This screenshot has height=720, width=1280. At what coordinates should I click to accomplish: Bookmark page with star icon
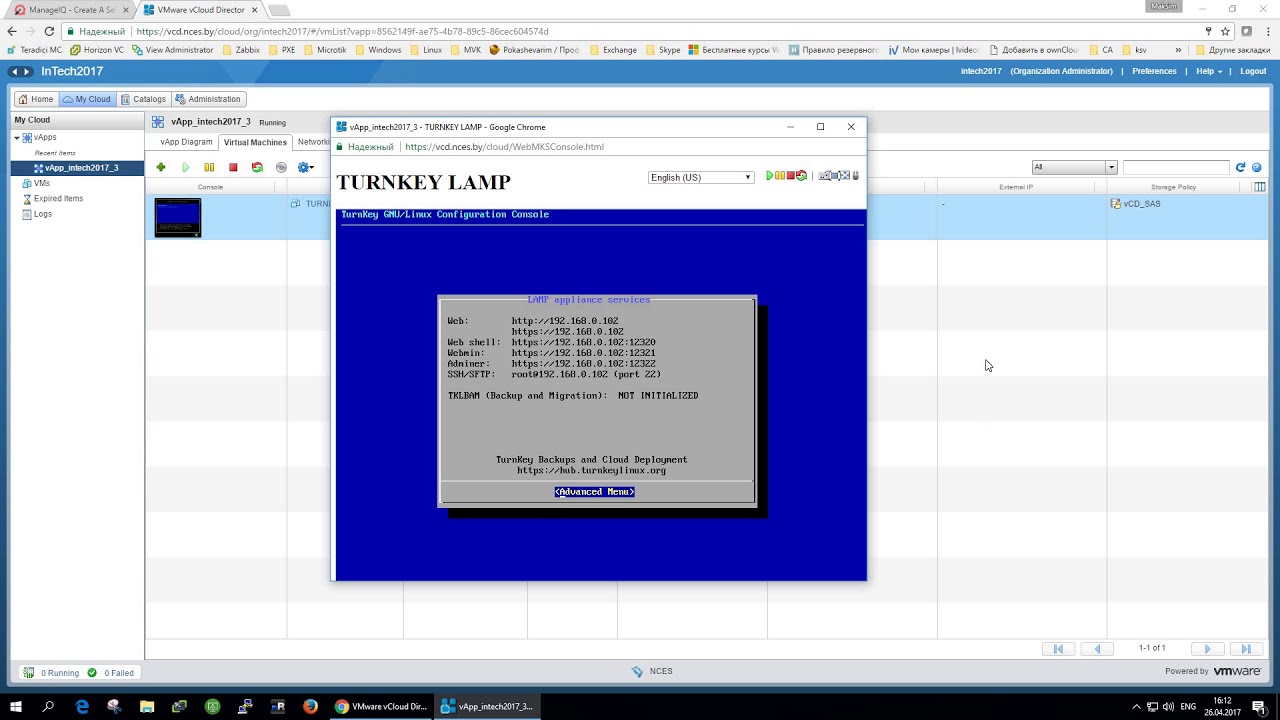click(x=1225, y=31)
